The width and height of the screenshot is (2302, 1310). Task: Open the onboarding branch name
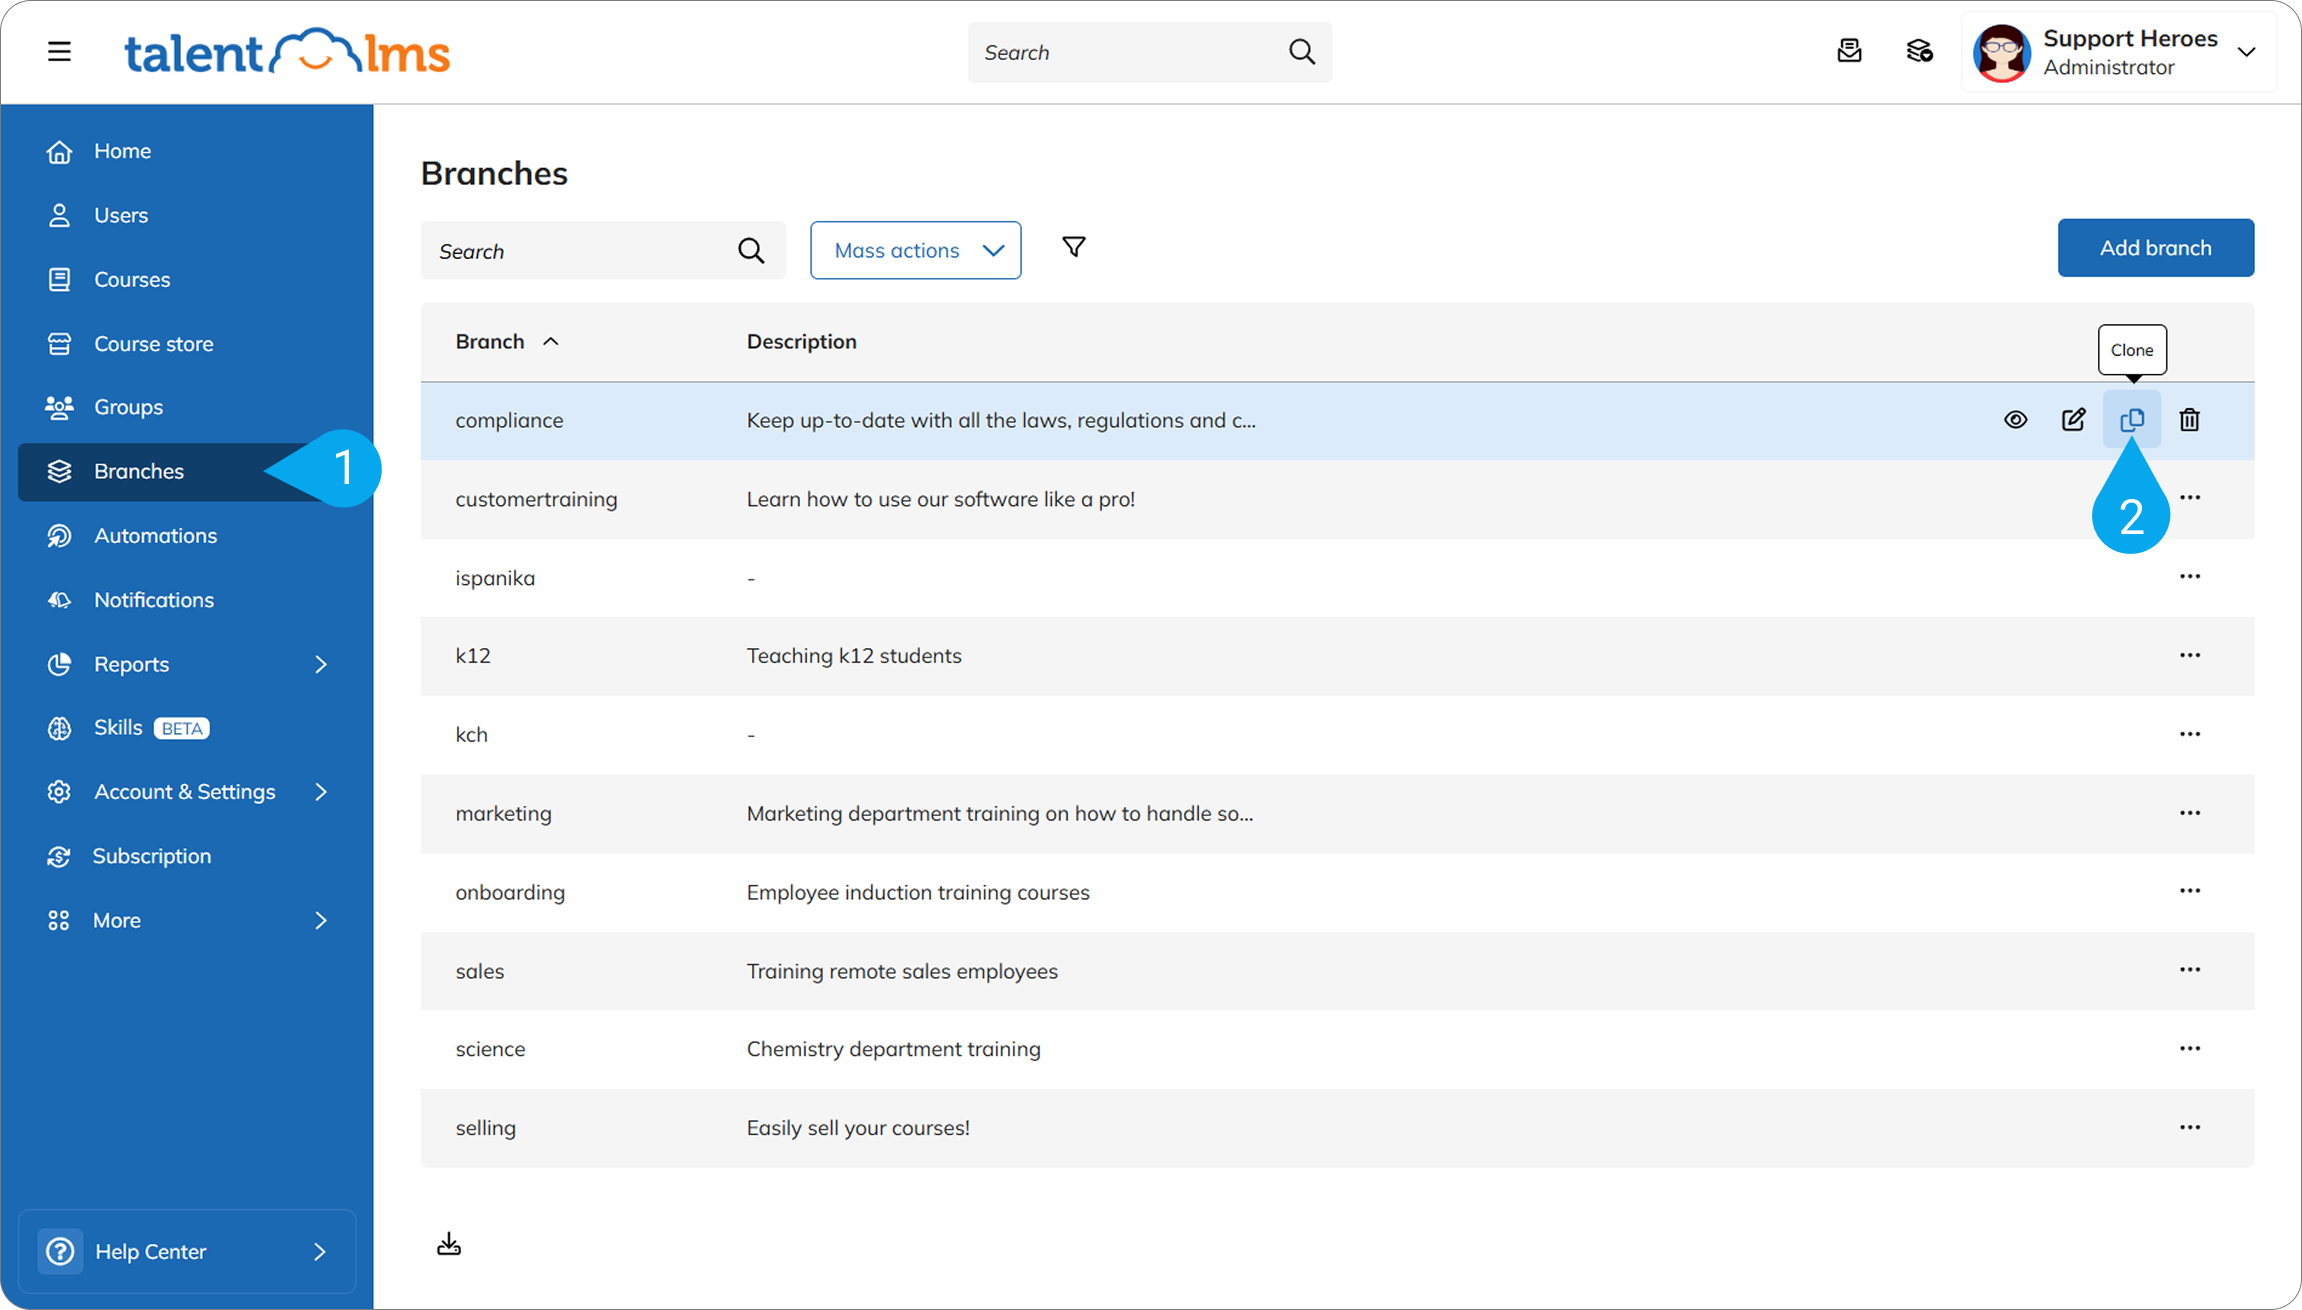(x=510, y=892)
